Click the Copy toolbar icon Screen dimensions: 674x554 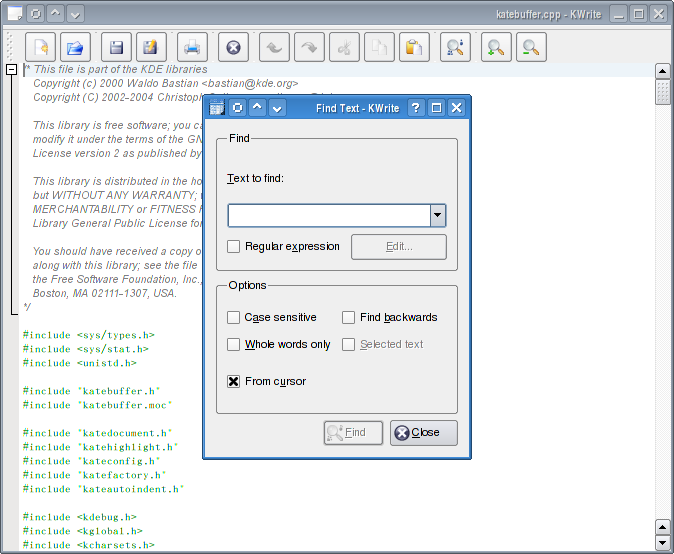pyautogui.click(x=379, y=47)
